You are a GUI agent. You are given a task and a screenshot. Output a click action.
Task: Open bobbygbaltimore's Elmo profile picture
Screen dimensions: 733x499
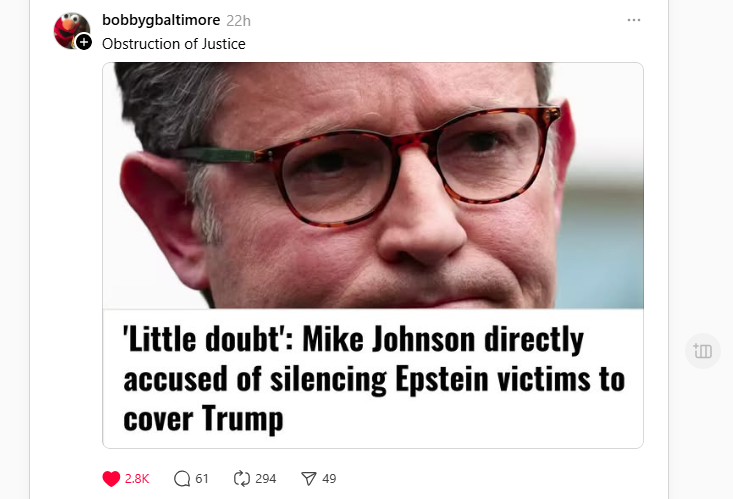(x=71, y=30)
